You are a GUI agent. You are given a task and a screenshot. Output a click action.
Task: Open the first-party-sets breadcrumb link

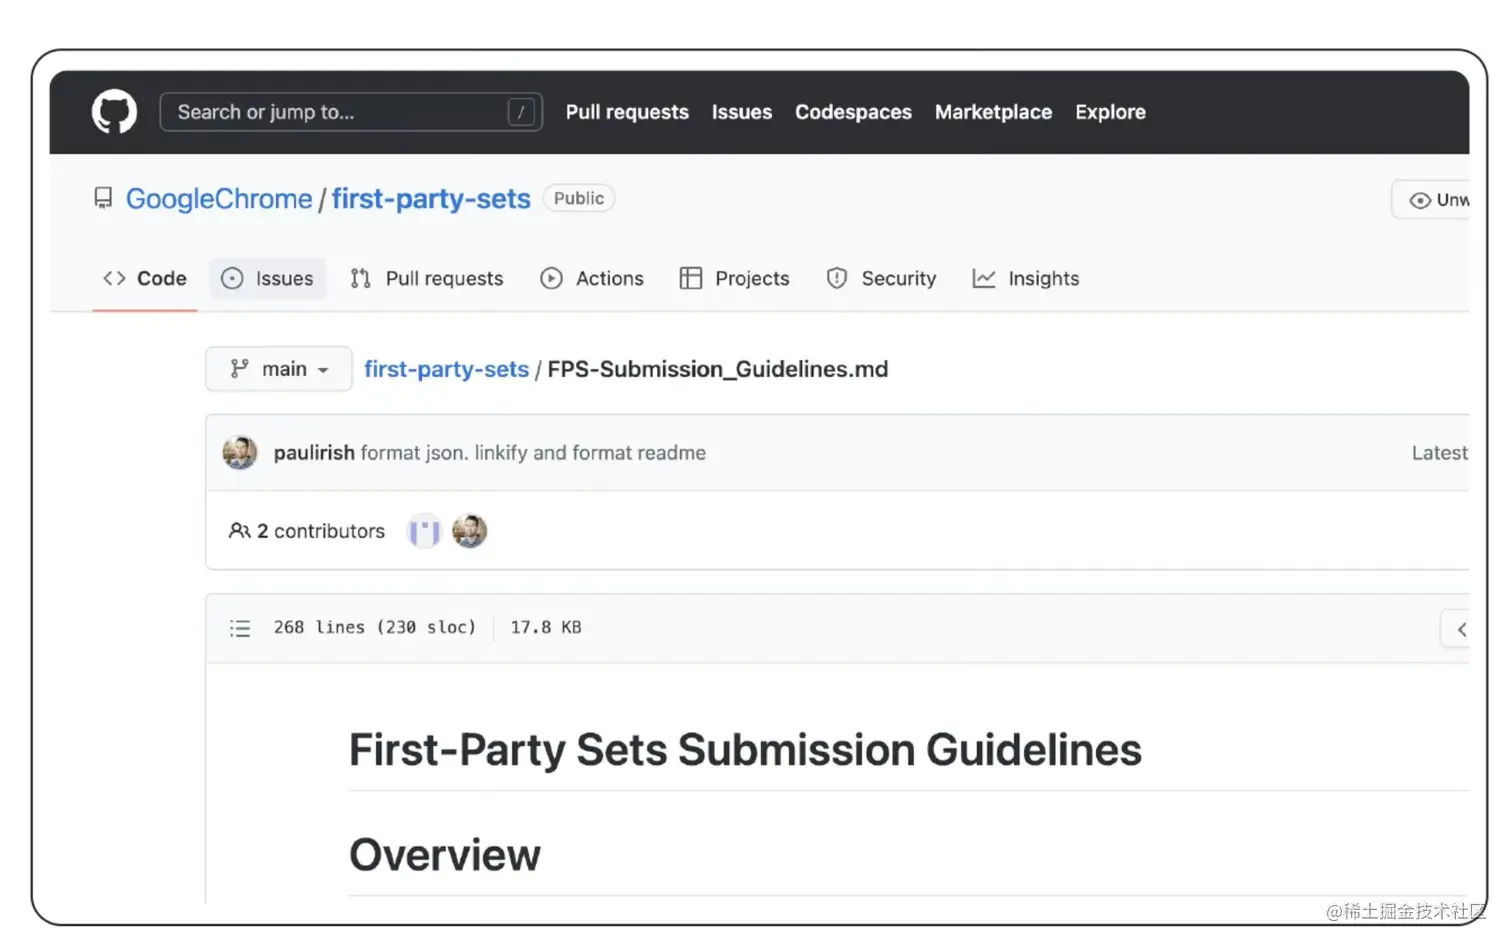[446, 369]
